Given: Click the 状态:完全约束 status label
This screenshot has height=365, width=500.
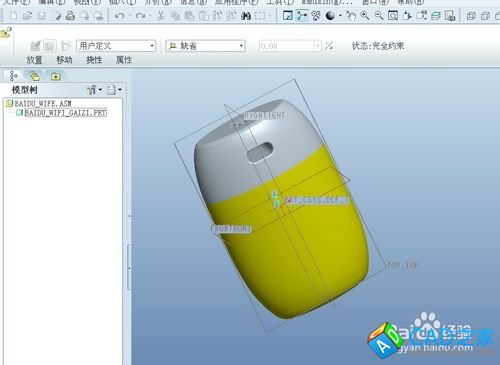Looking at the screenshot, I should point(378,46).
